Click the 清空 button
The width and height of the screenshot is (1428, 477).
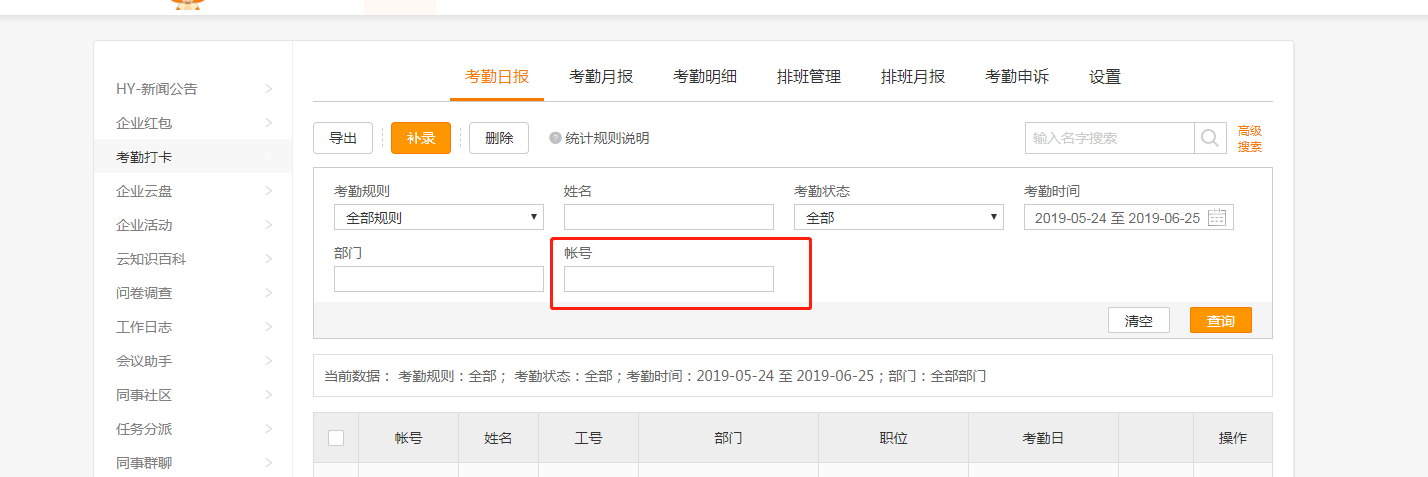point(1139,321)
